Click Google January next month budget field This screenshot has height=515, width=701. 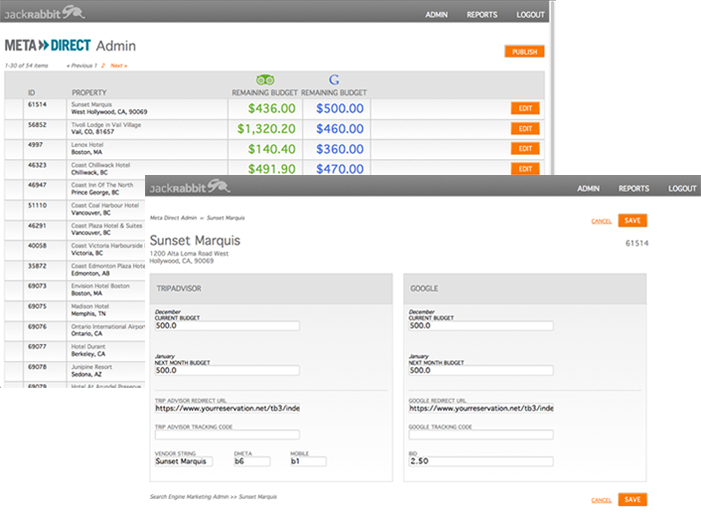[481, 371]
